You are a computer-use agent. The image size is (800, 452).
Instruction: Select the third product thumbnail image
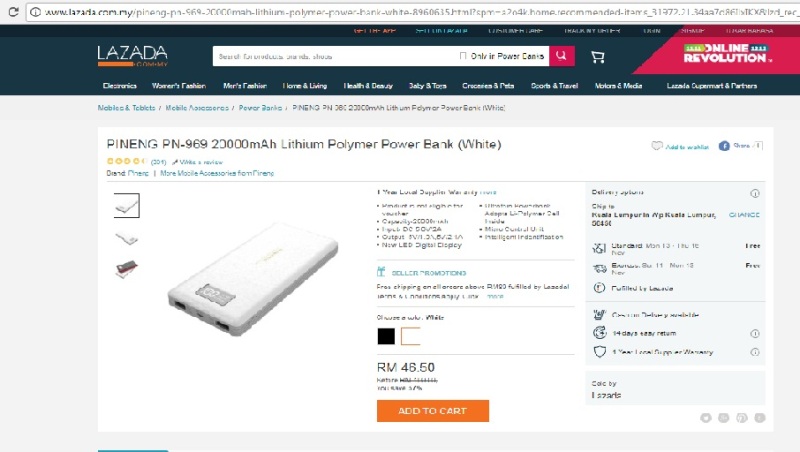[x=127, y=268]
